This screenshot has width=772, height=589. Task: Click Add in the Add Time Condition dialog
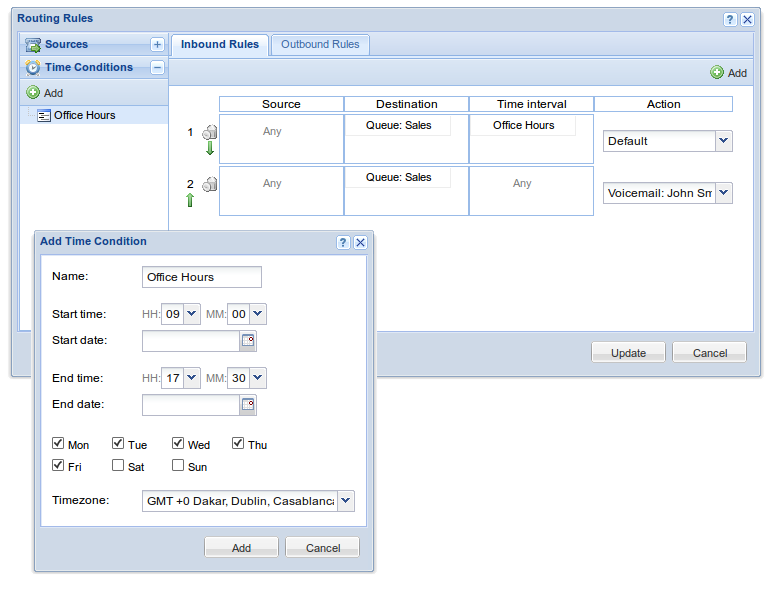[241, 548]
